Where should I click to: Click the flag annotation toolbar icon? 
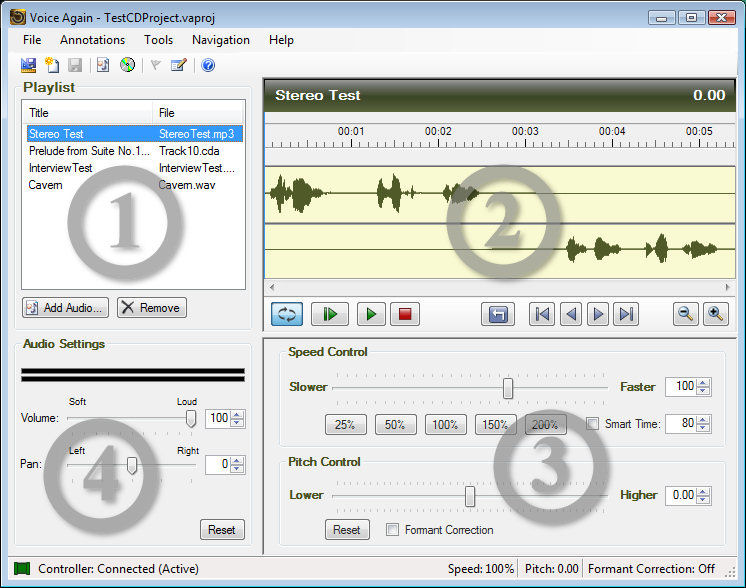click(155, 65)
